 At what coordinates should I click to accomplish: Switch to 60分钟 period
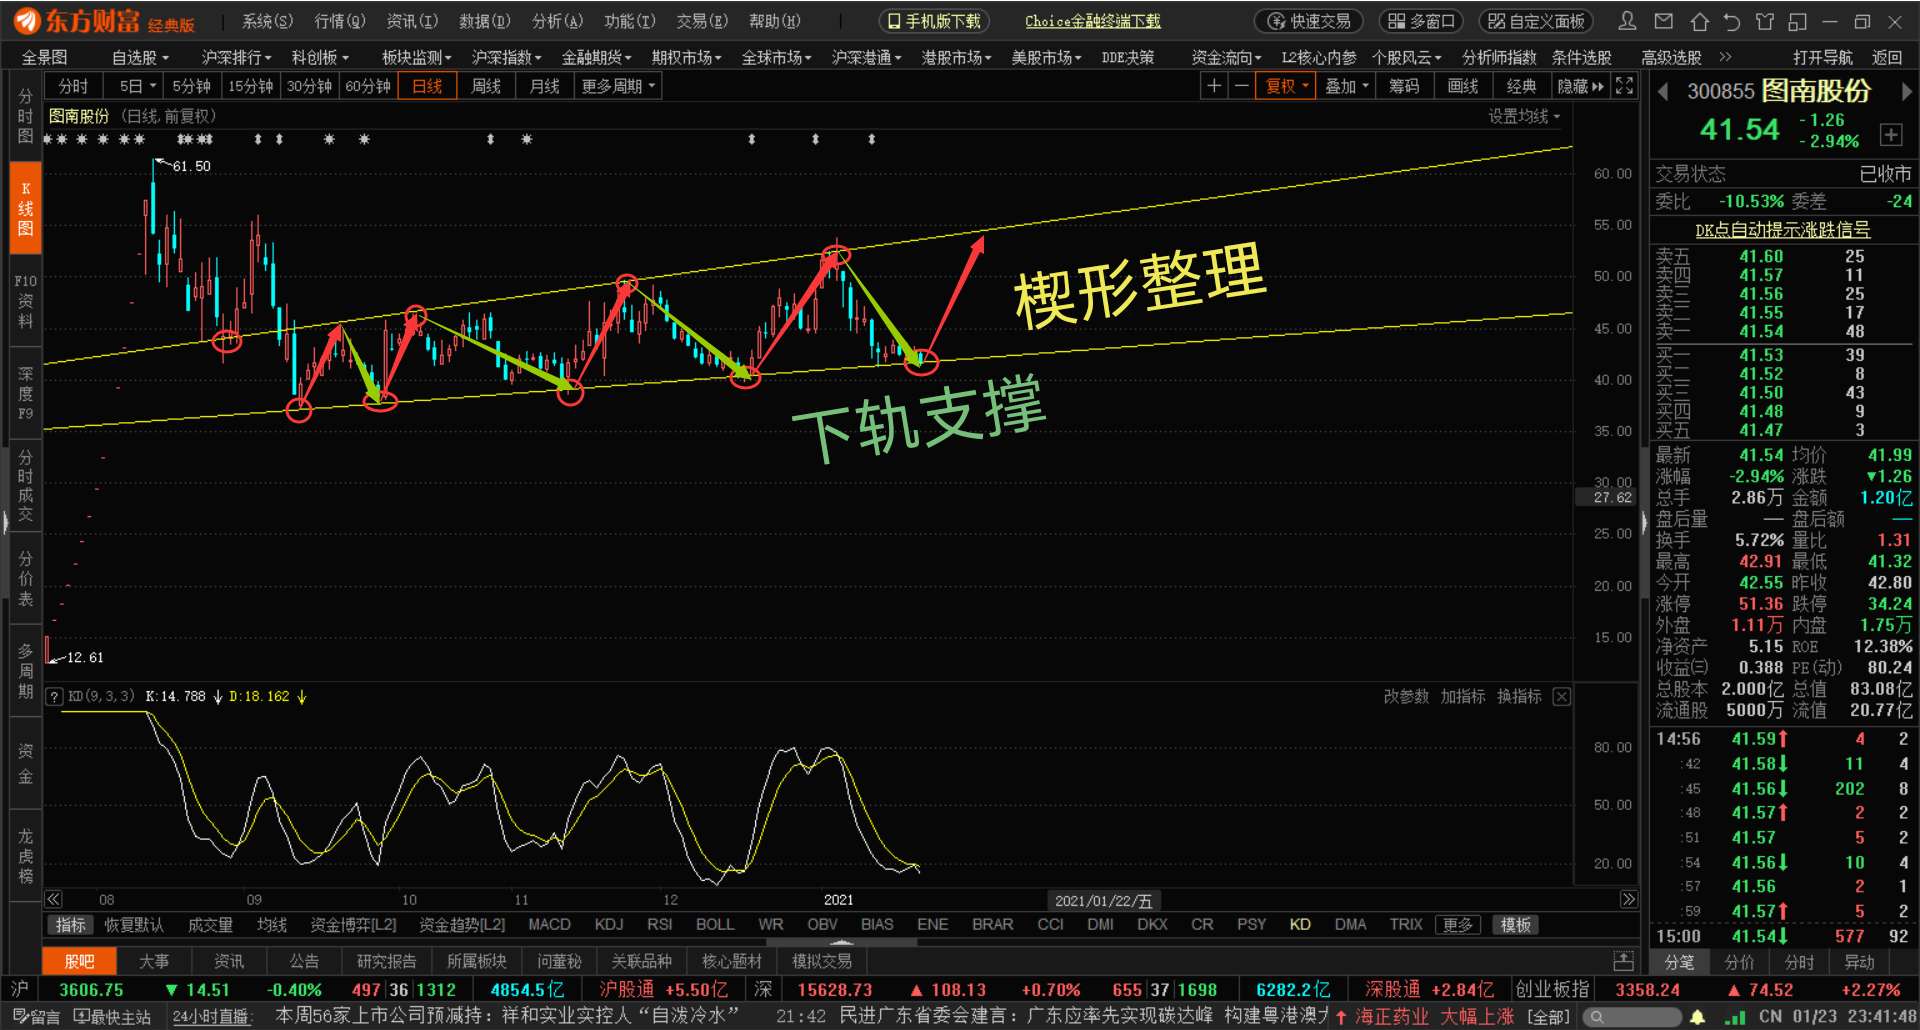point(368,86)
